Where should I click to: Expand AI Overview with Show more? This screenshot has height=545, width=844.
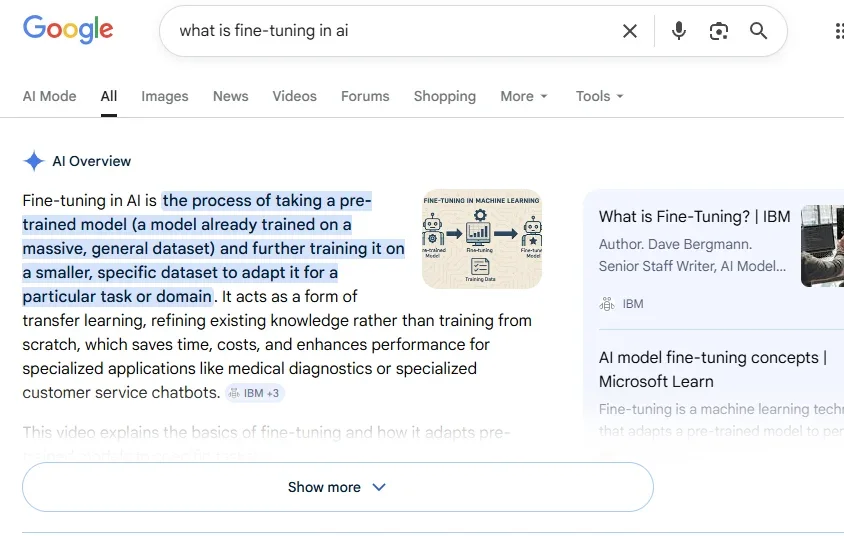tap(338, 487)
